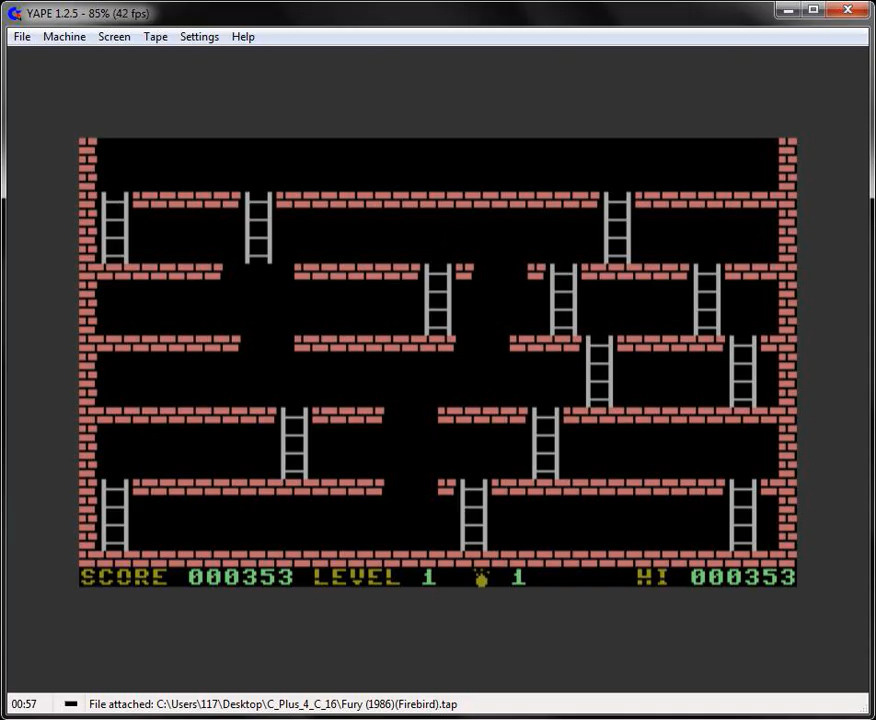876x720 pixels.
Task: Click the SCORE label in the game
Action: click(x=123, y=577)
